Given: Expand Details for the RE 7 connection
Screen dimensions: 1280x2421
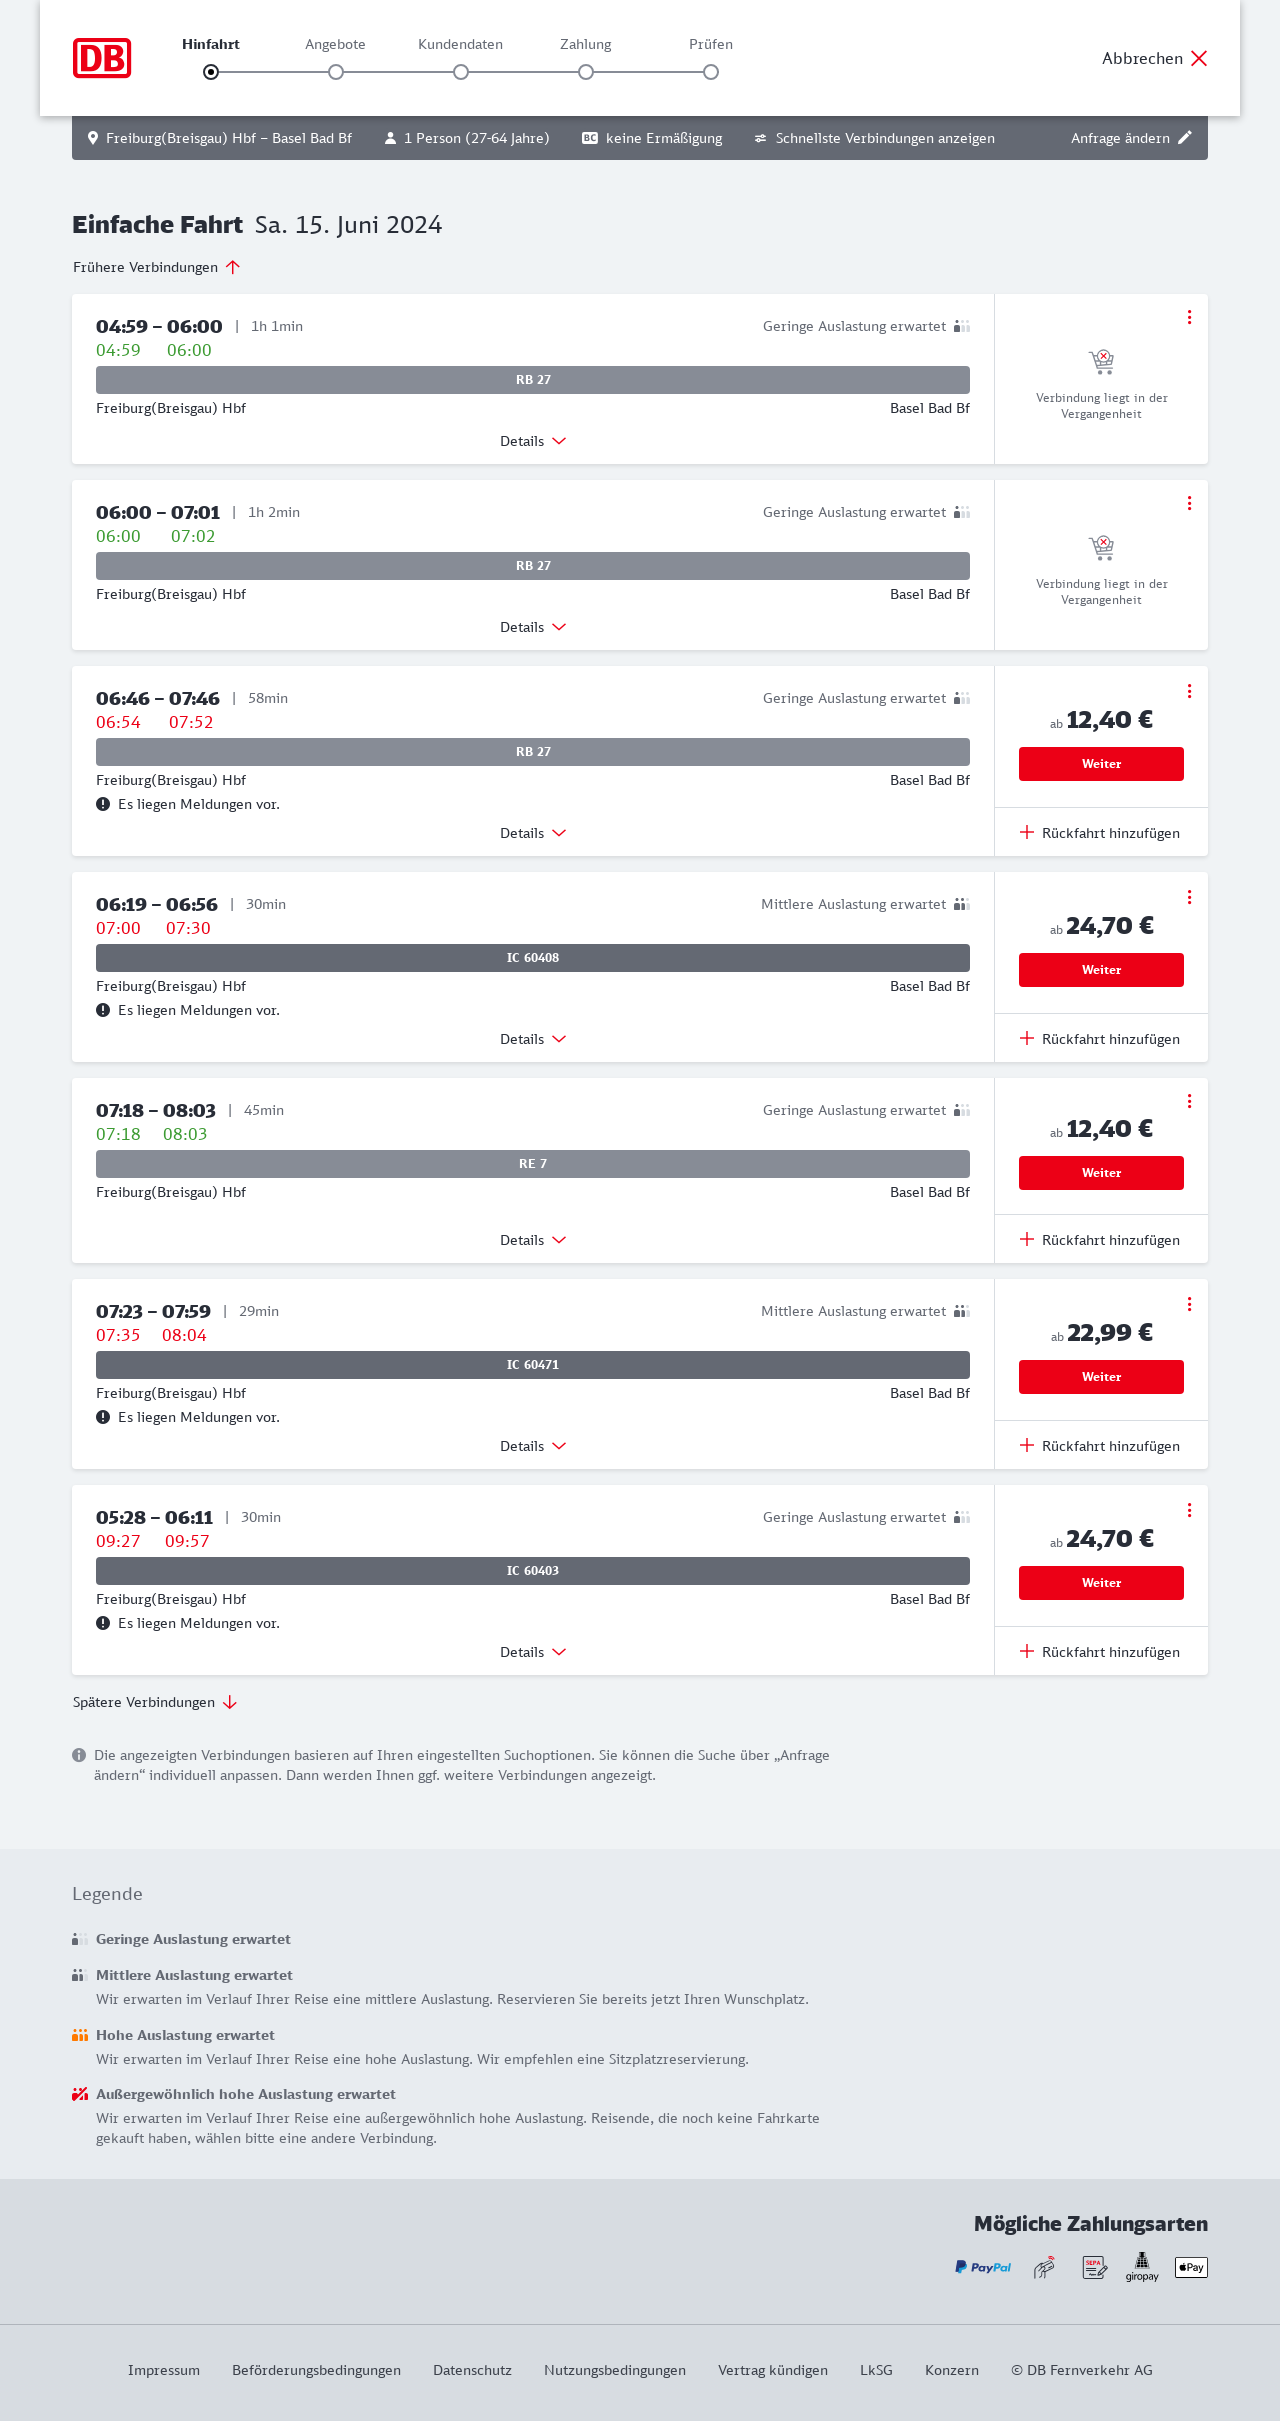Looking at the screenshot, I should pyautogui.click(x=533, y=1240).
